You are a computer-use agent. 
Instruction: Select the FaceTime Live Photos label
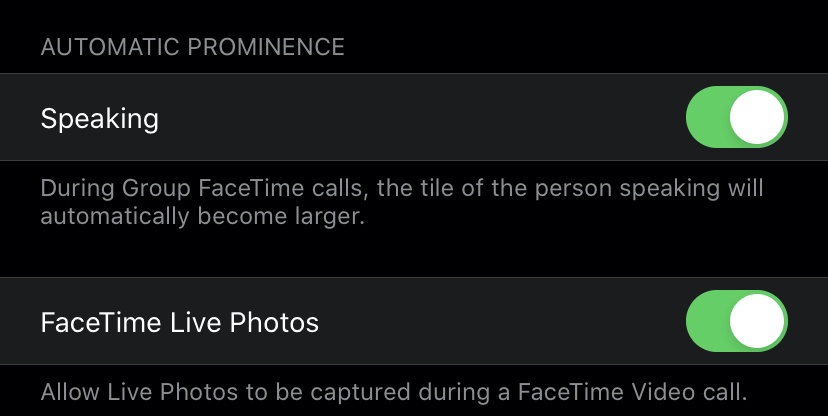[x=180, y=322]
